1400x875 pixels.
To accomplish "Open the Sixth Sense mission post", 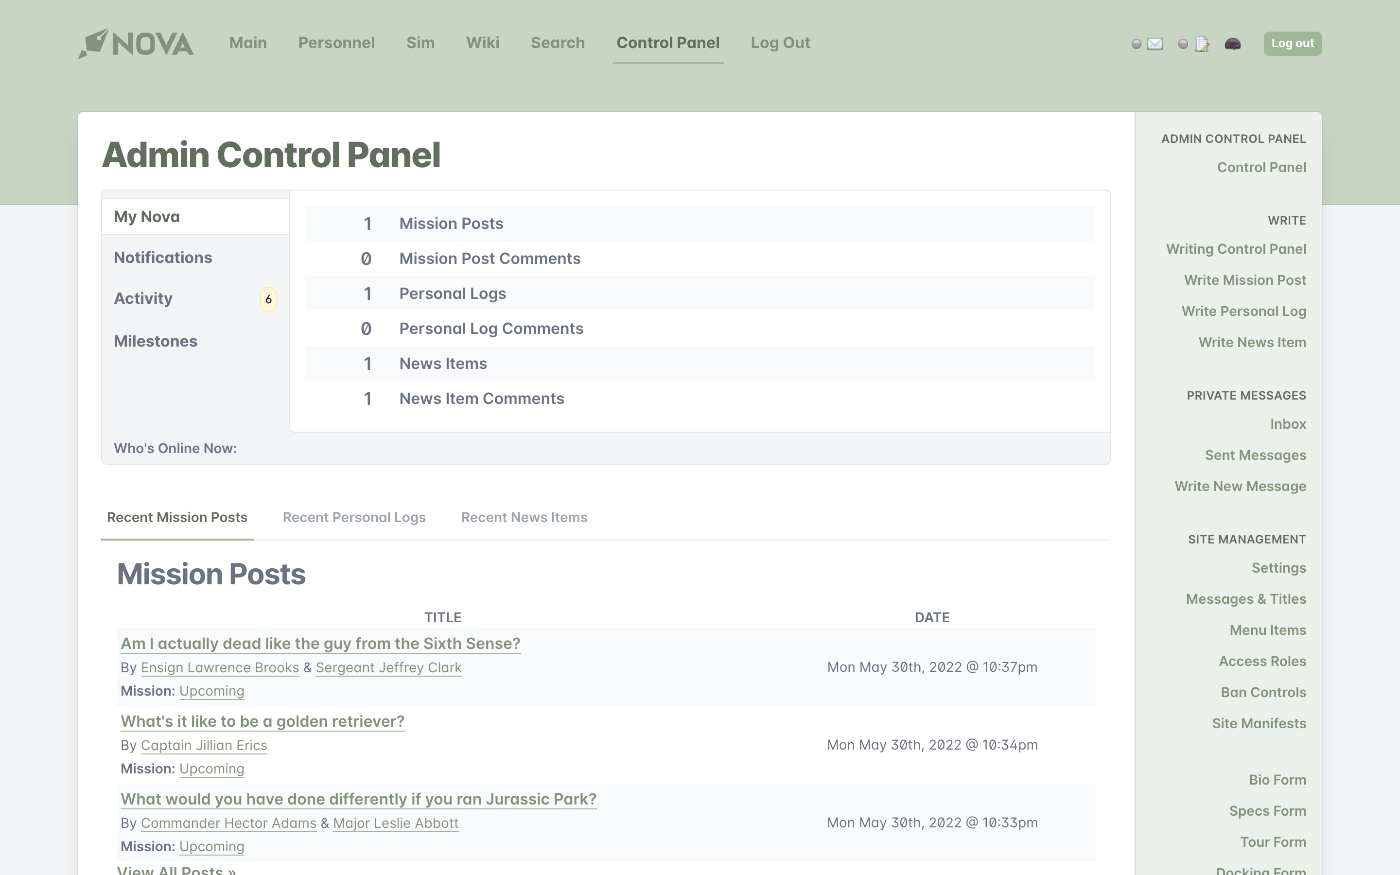I will [x=320, y=643].
